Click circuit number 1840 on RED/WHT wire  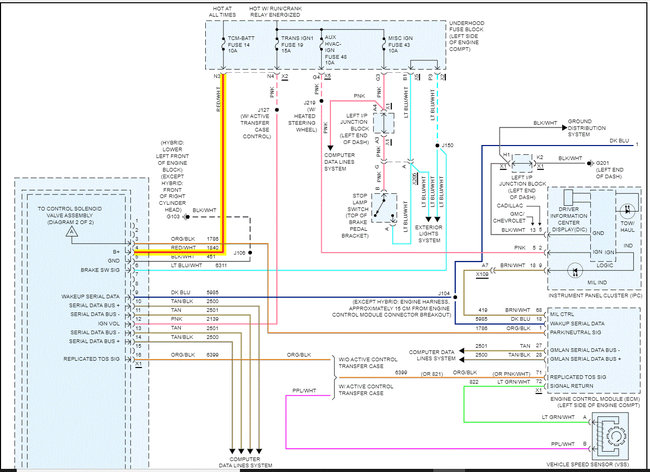click(x=212, y=248)
